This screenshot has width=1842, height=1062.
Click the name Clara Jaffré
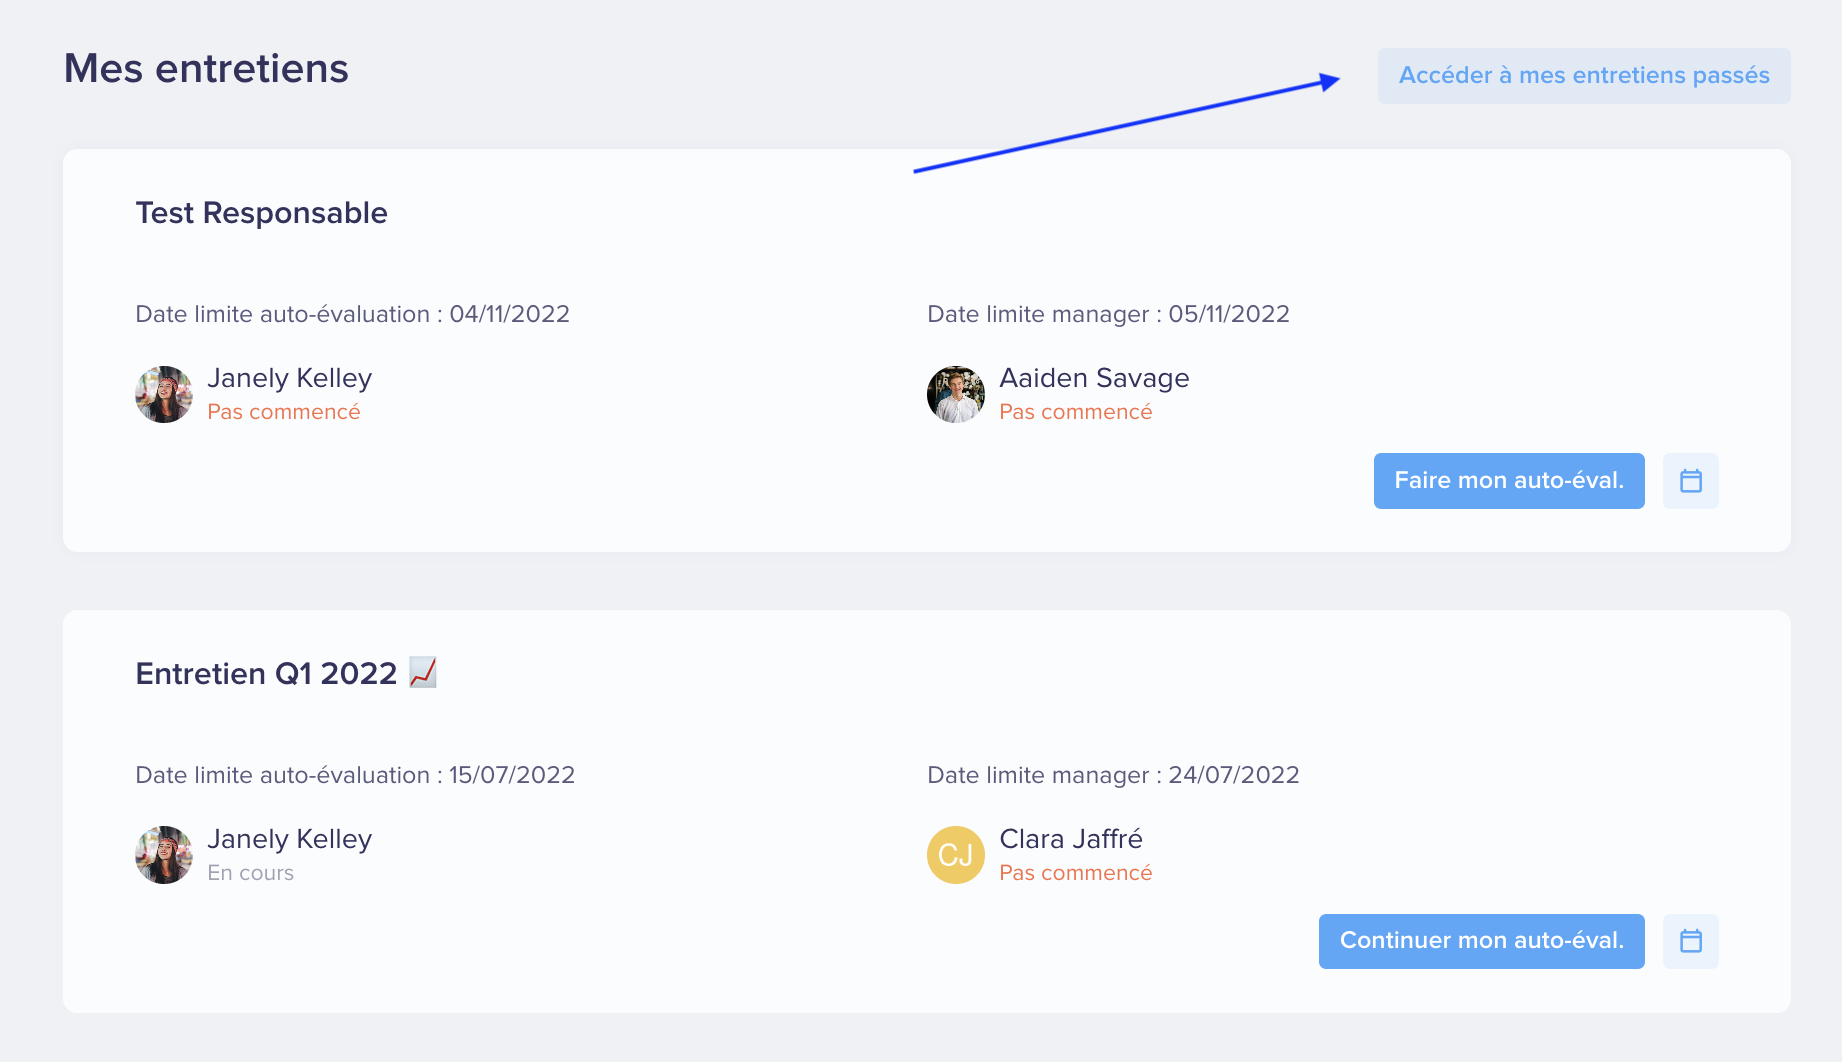click(1071, 839)
